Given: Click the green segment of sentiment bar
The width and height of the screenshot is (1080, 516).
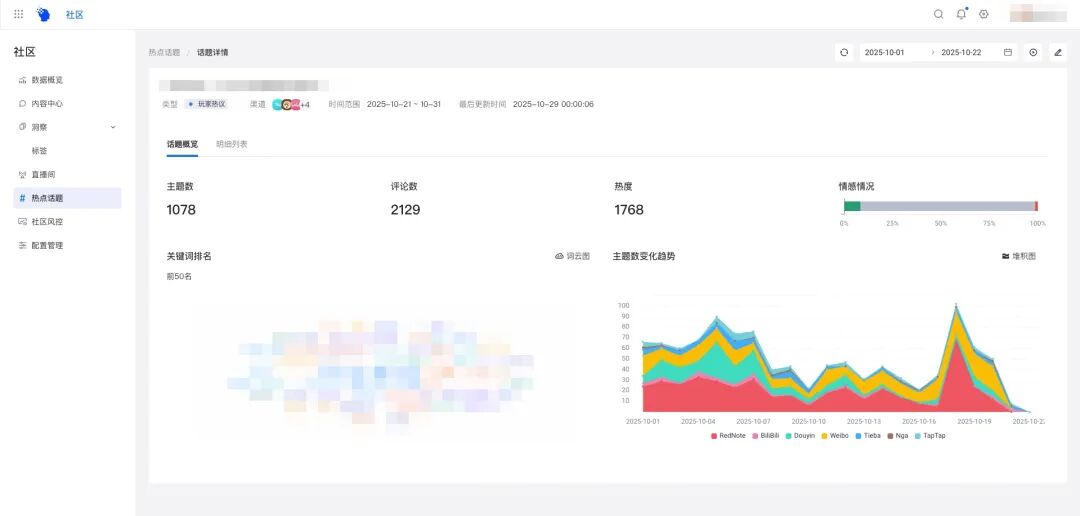Looking at the screenshot, I should 852,206.
